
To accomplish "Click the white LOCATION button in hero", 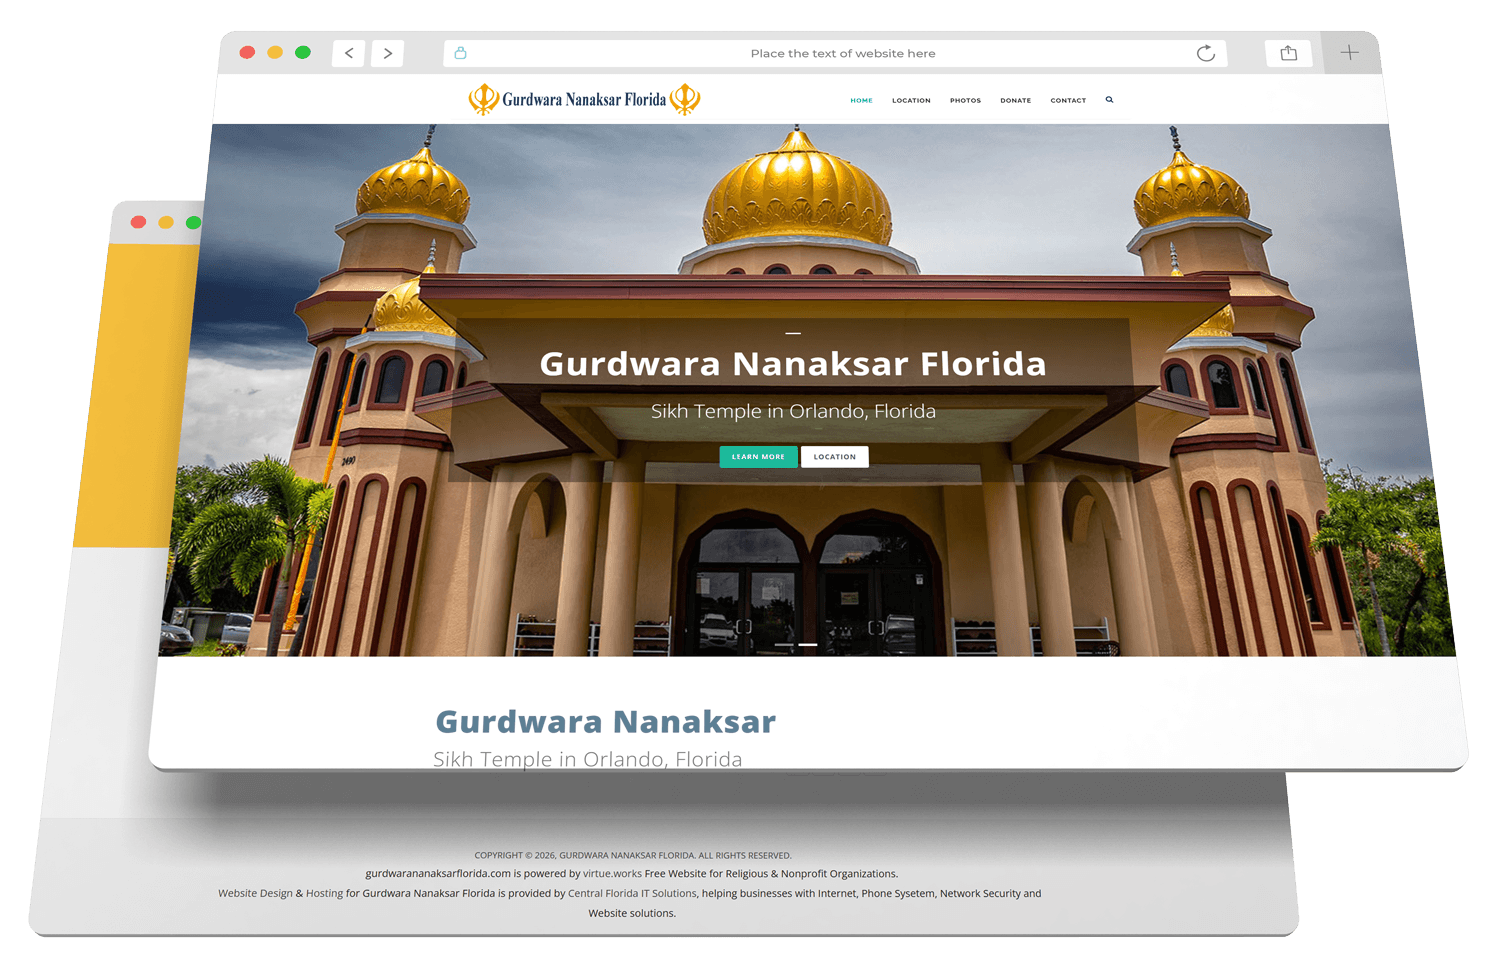I will pyautogui.click(x=835, y=456).
